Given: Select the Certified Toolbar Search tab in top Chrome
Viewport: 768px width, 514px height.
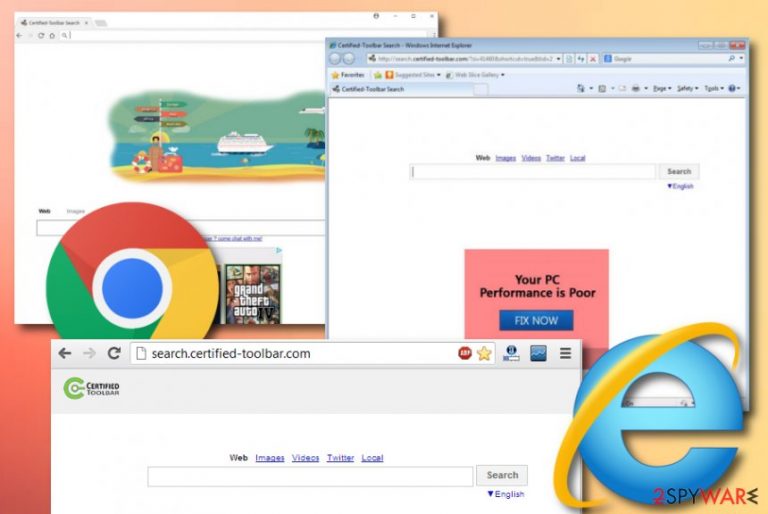Looking at the screenshot, I should pos(55,23).
